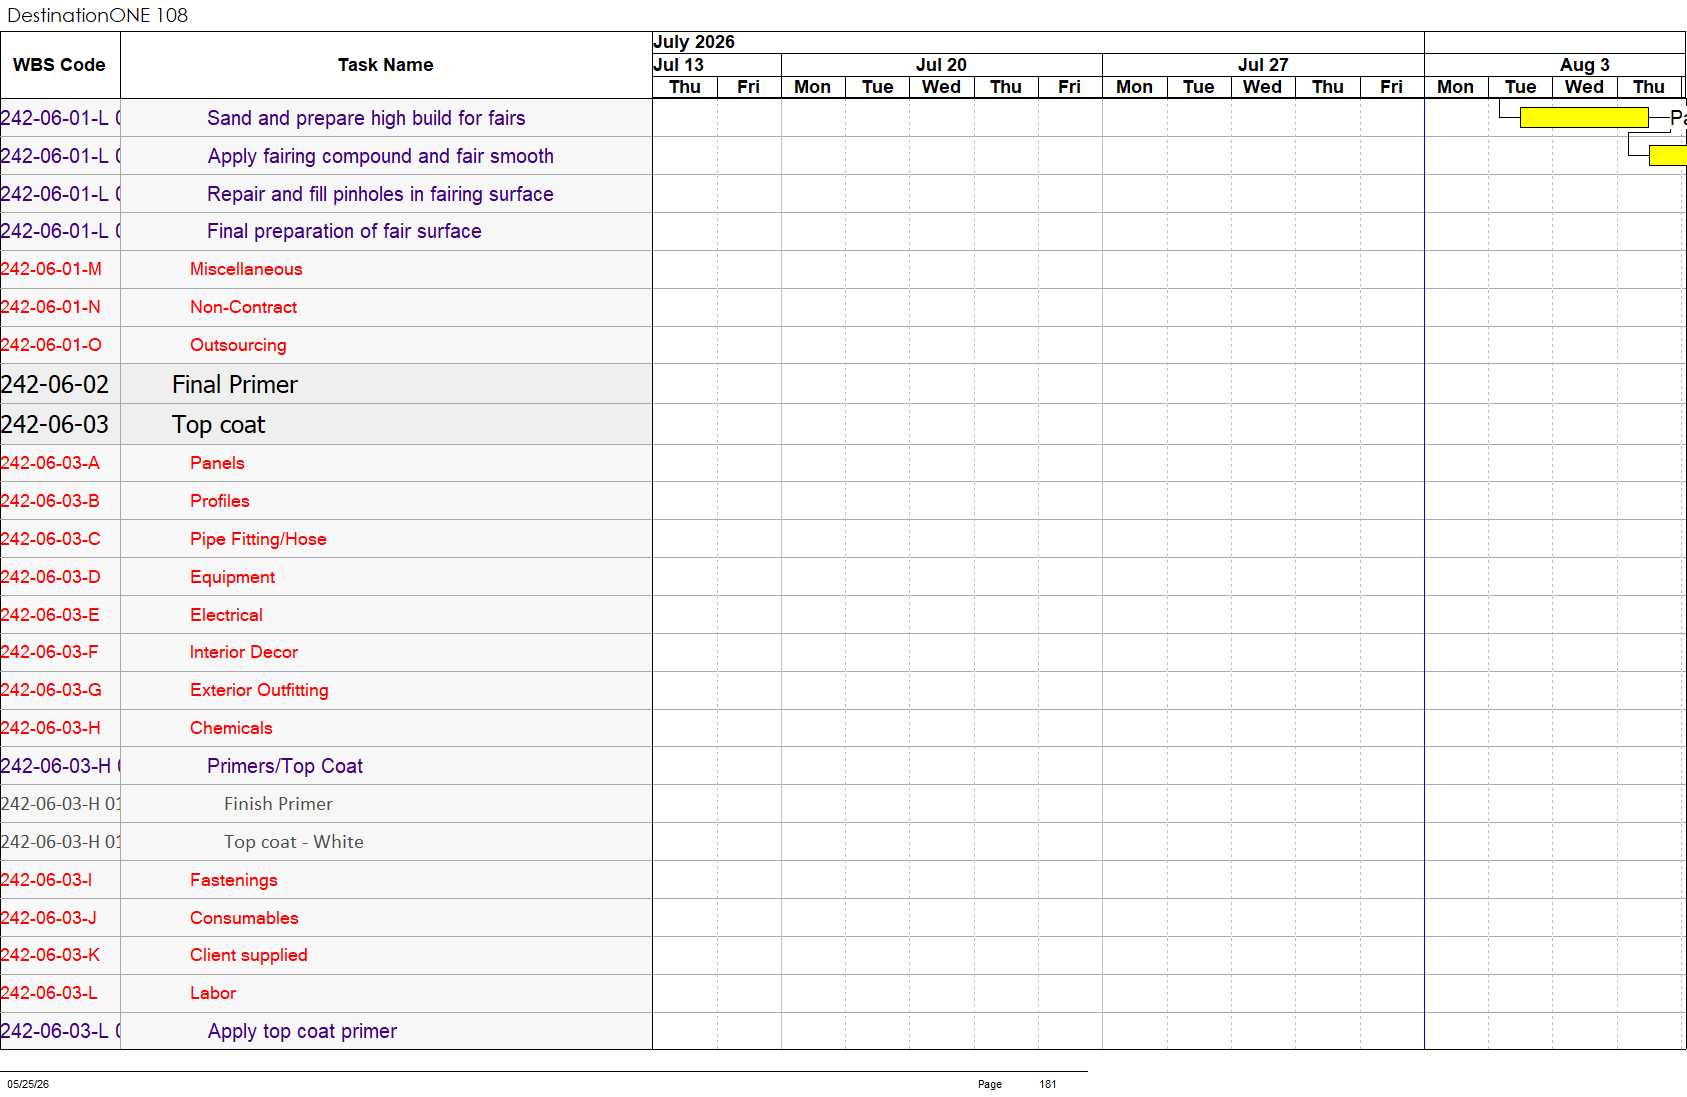Click the Apply top coat primer task
Image resolution: width=1687 pixels, height=1097 pixels.
(x=302, y=1031)
